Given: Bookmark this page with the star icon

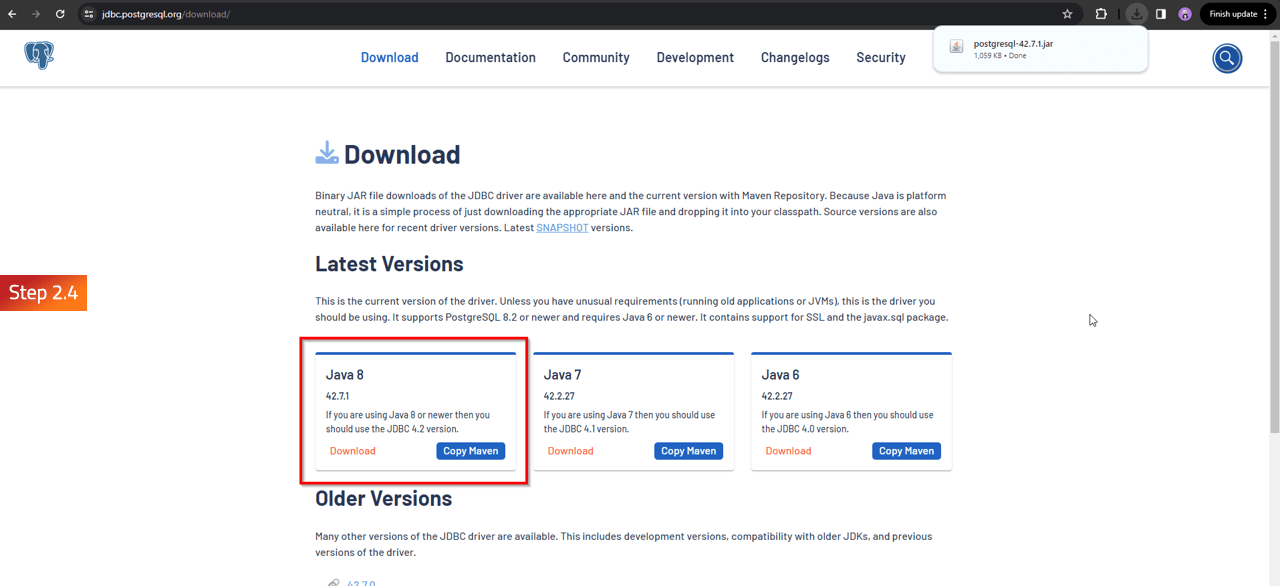Looking at the screenshot, I should 1067,14.
